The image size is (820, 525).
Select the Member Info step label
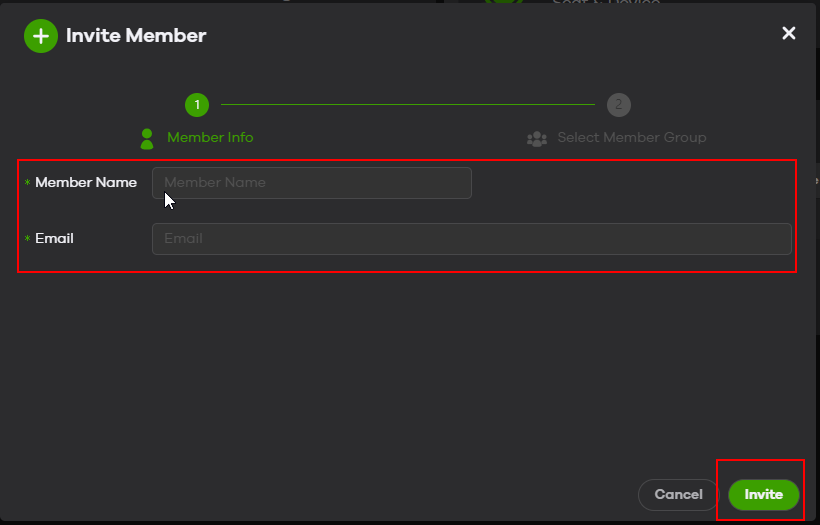coord(210,138)
